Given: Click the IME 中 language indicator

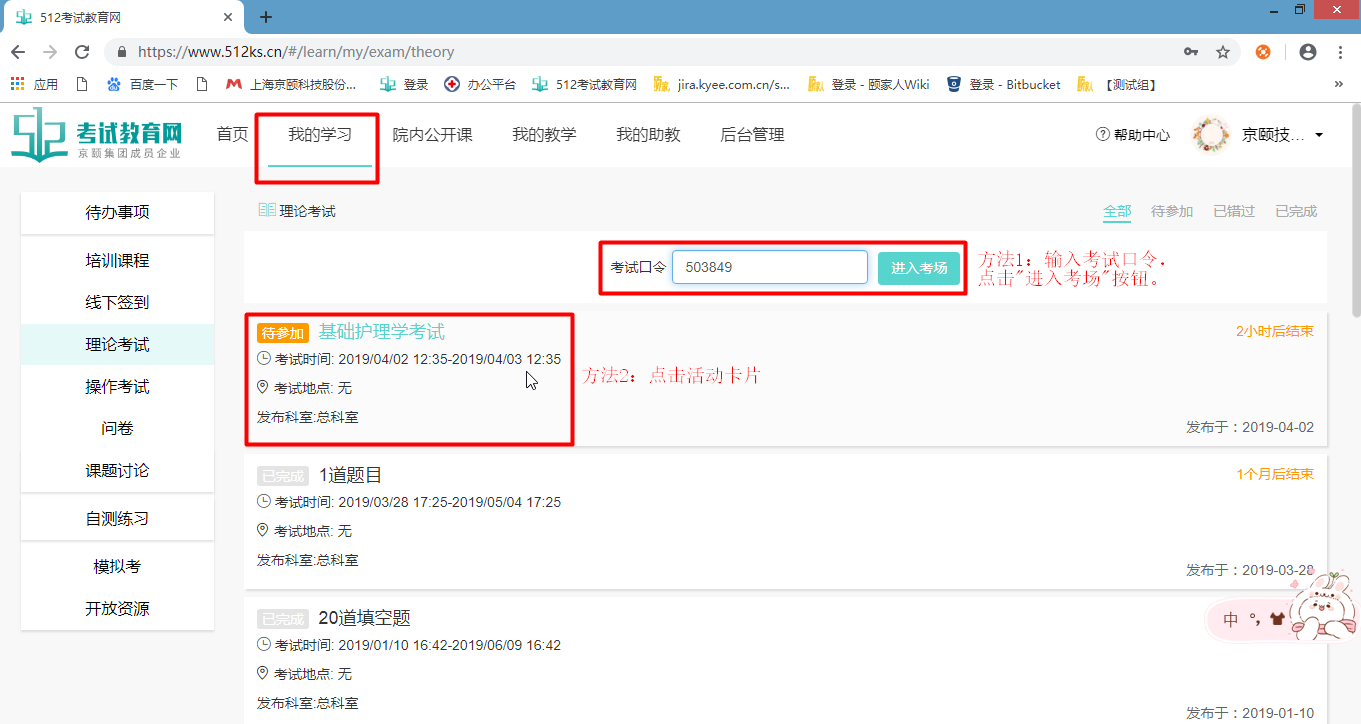Looking at the screenshot, I should (1230, 620).
